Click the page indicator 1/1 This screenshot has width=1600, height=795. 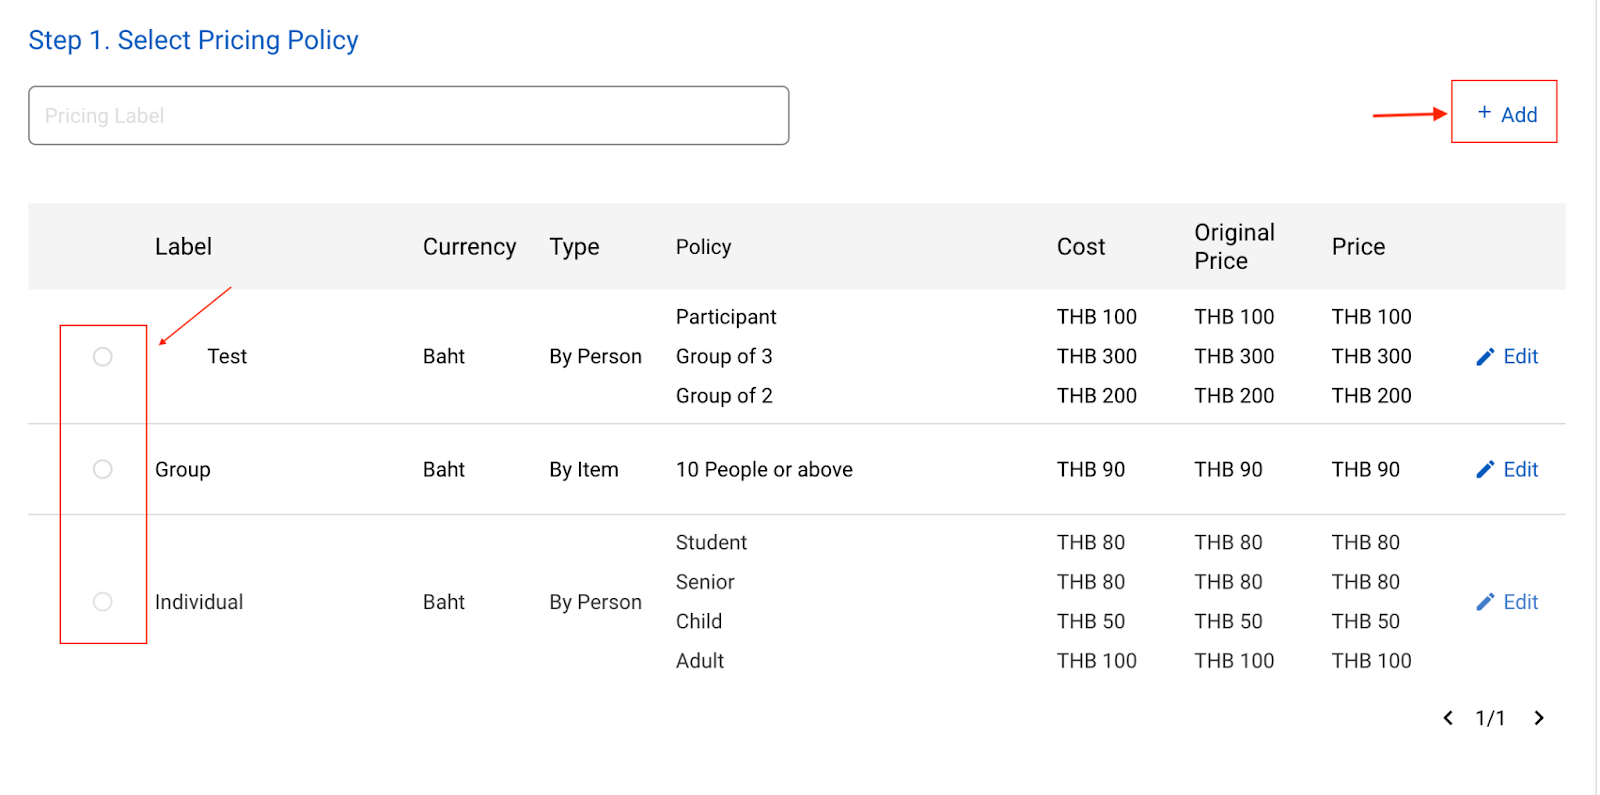(1490, 718)
